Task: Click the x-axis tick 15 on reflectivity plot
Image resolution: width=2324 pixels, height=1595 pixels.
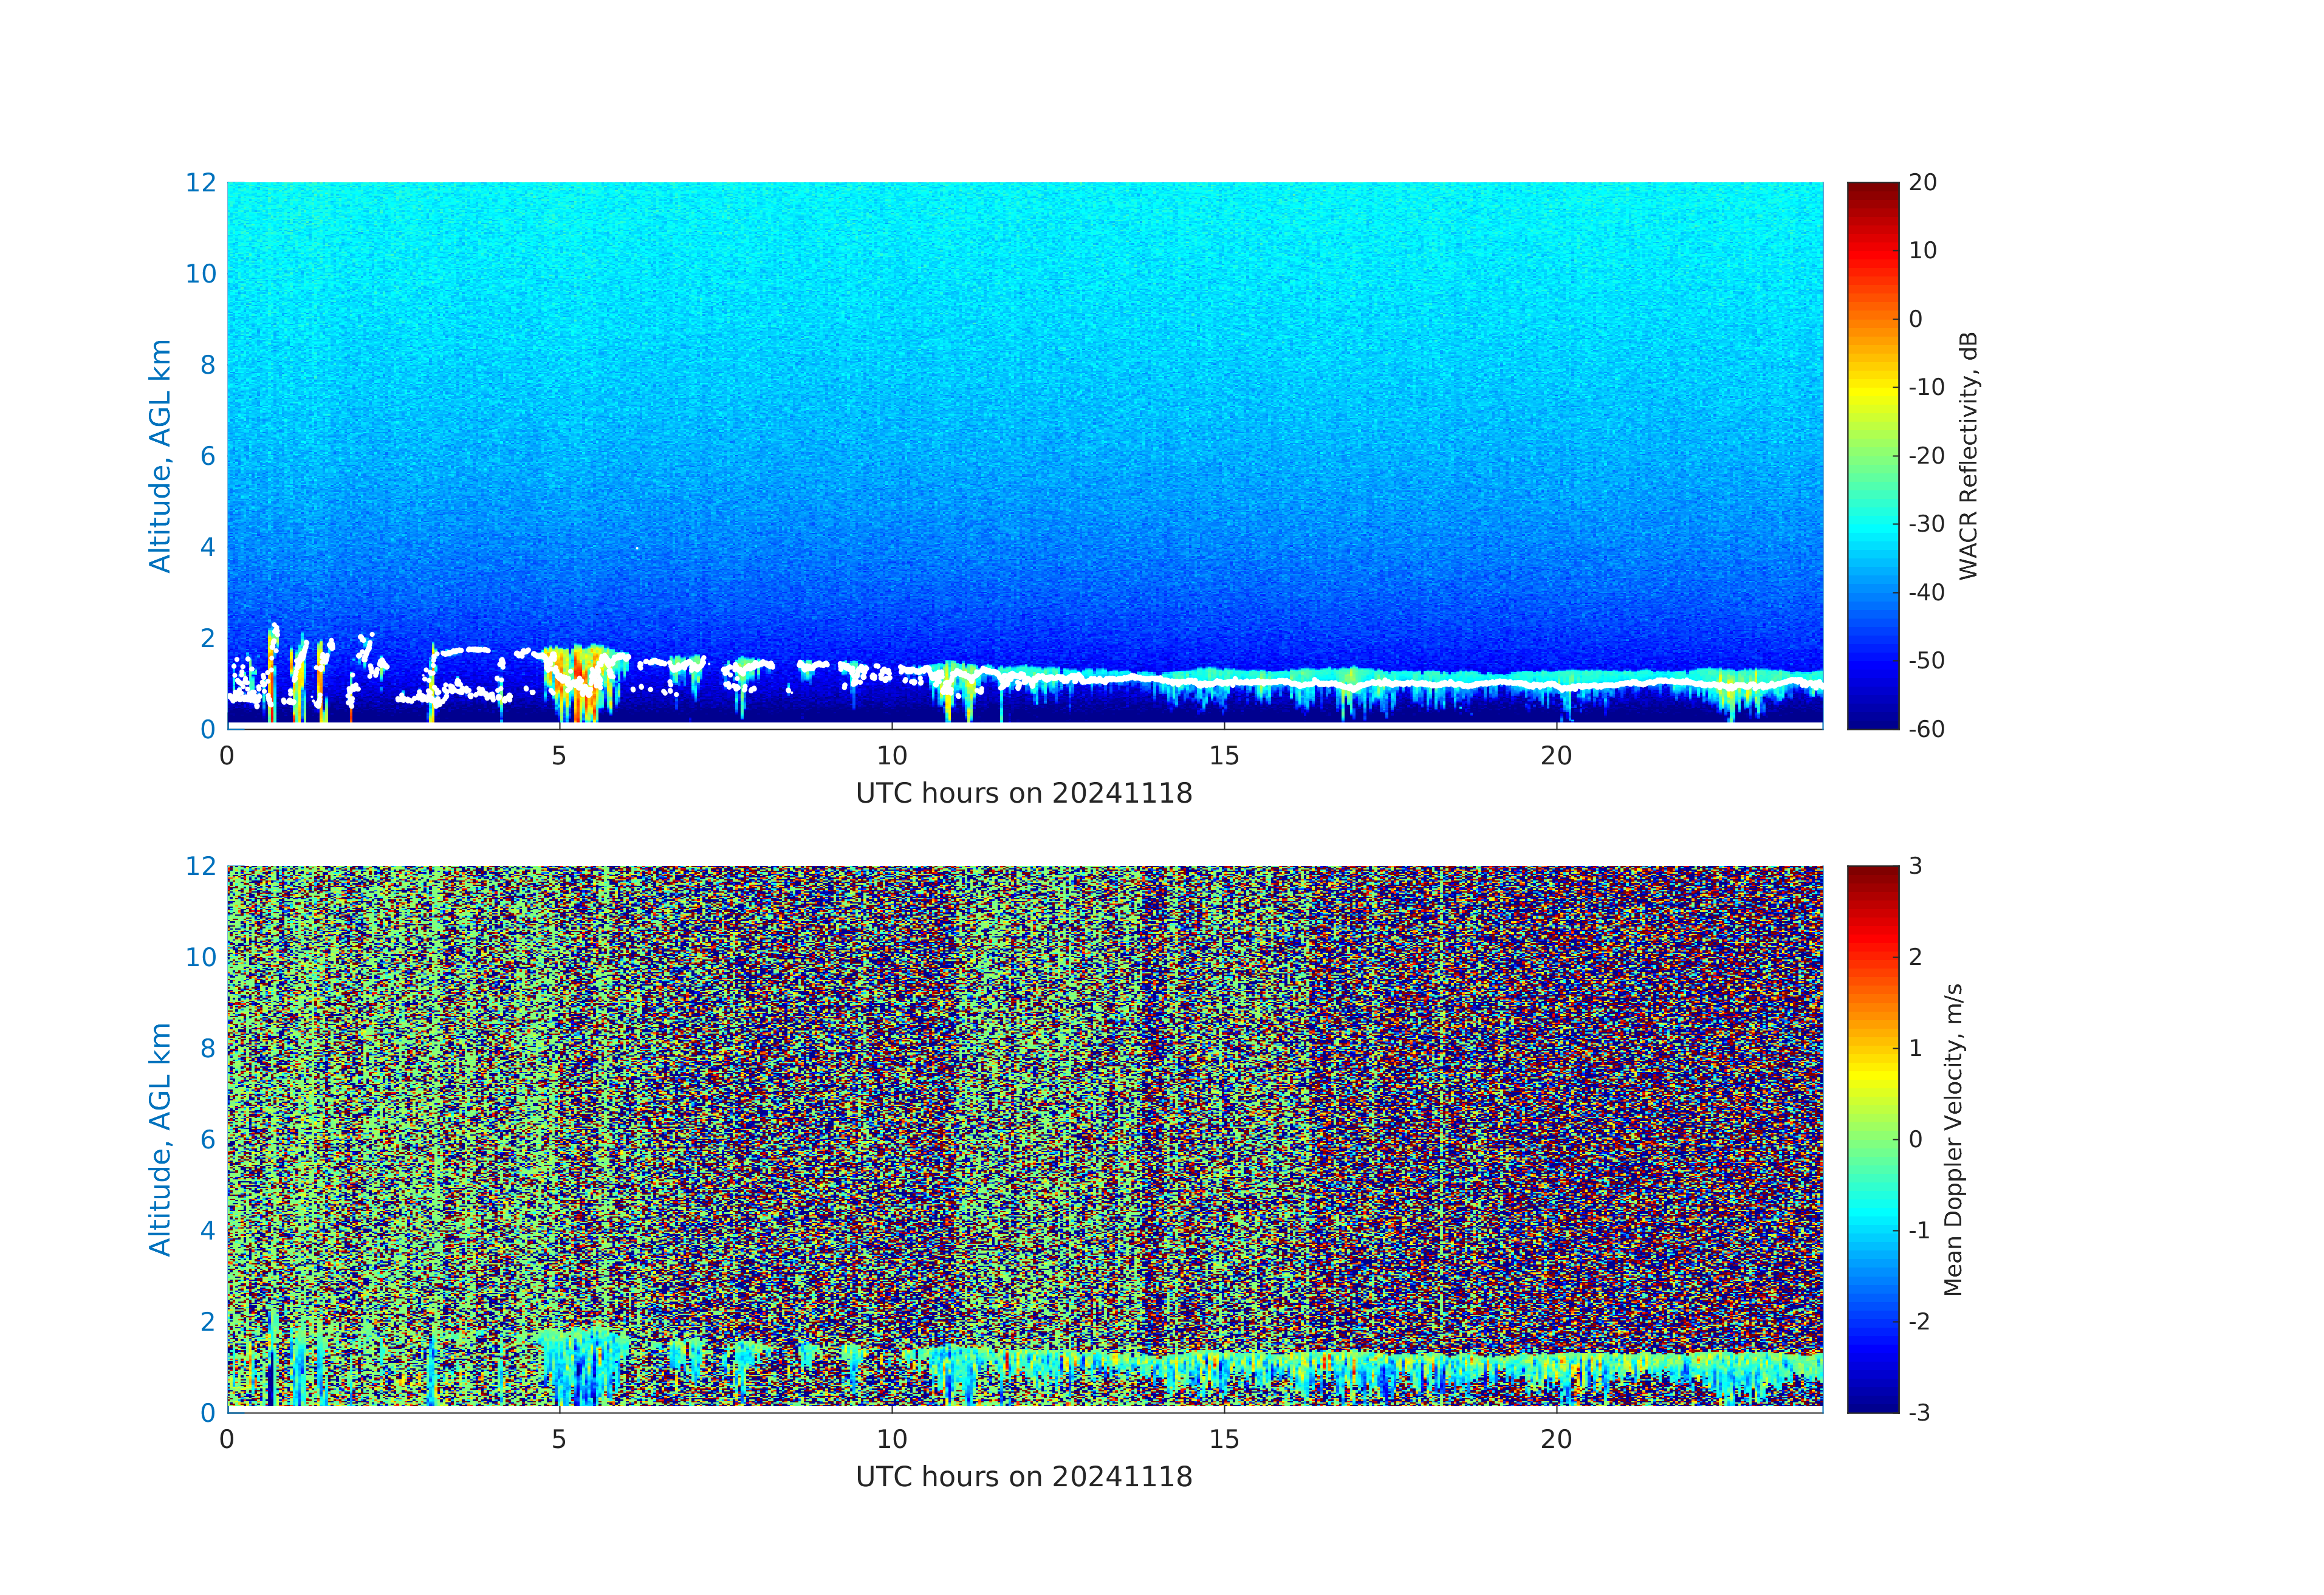Action: tap(1224, 756)
